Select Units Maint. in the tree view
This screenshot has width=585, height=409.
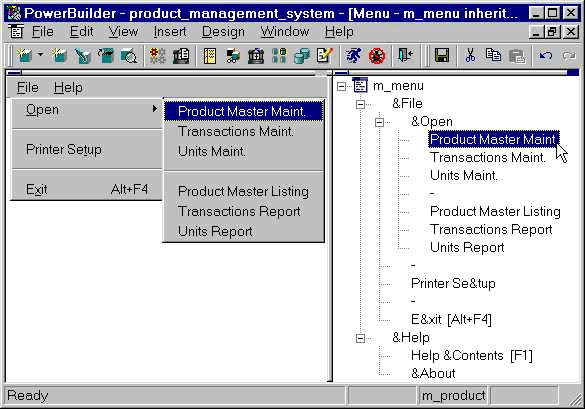click(x=464, y=175)
